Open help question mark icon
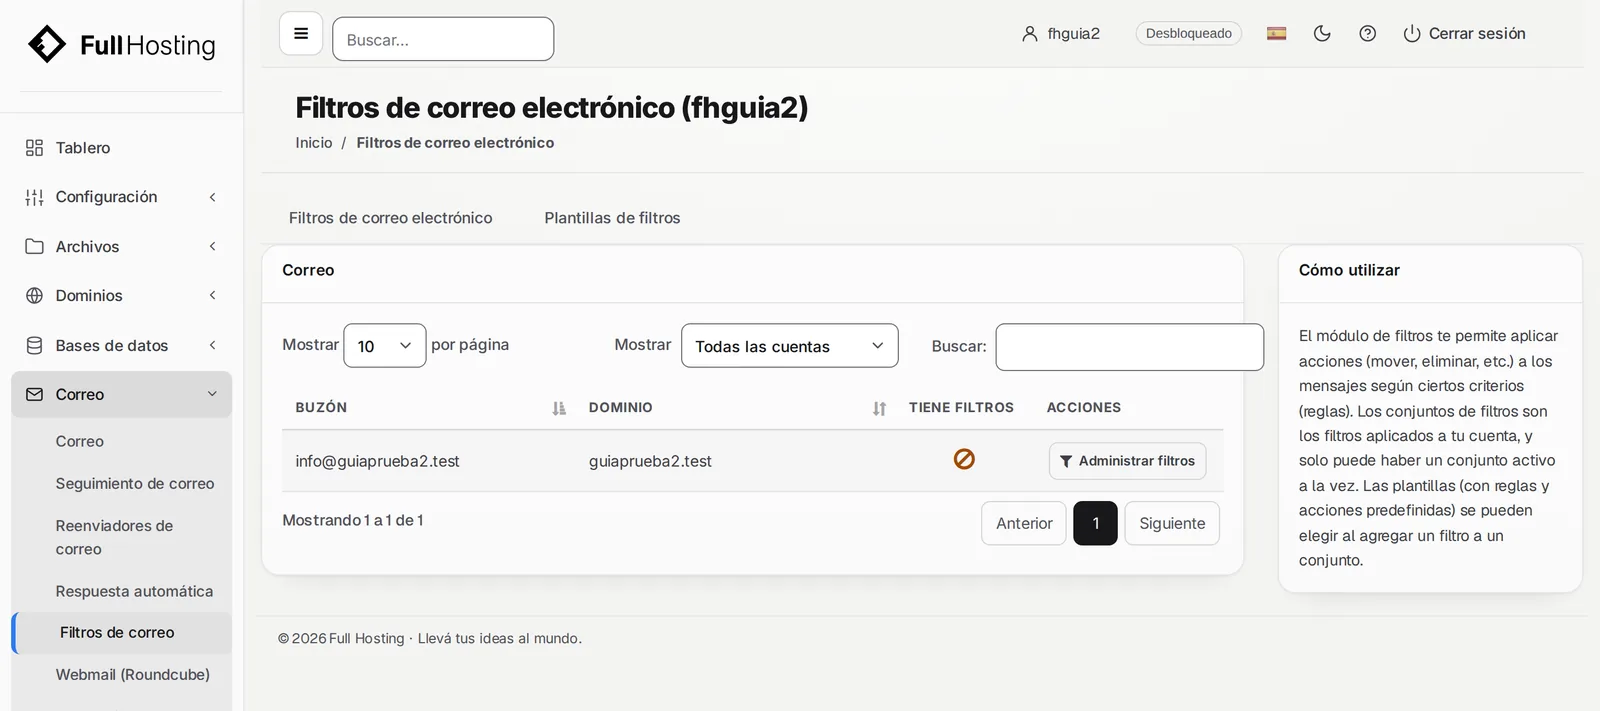The image size is (1600, 711). 1368,34
